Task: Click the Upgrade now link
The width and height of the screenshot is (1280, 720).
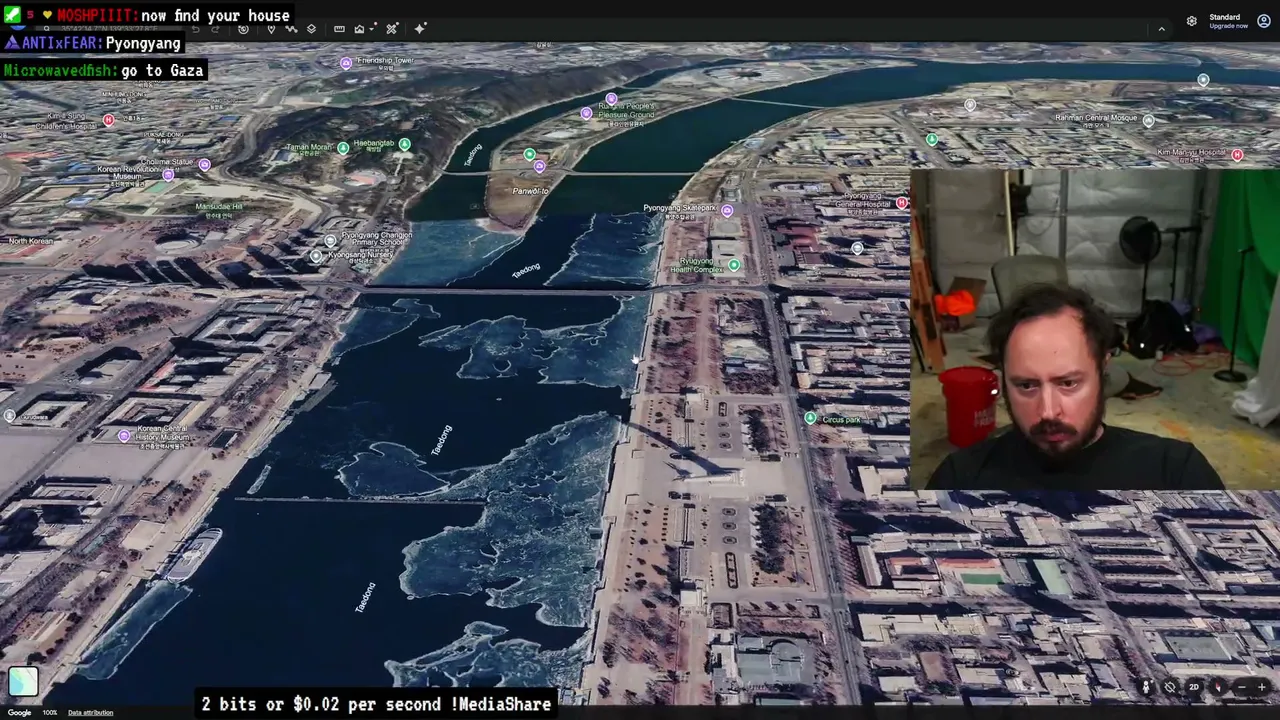Action: pyautogui.click(x=1228, y=26)
